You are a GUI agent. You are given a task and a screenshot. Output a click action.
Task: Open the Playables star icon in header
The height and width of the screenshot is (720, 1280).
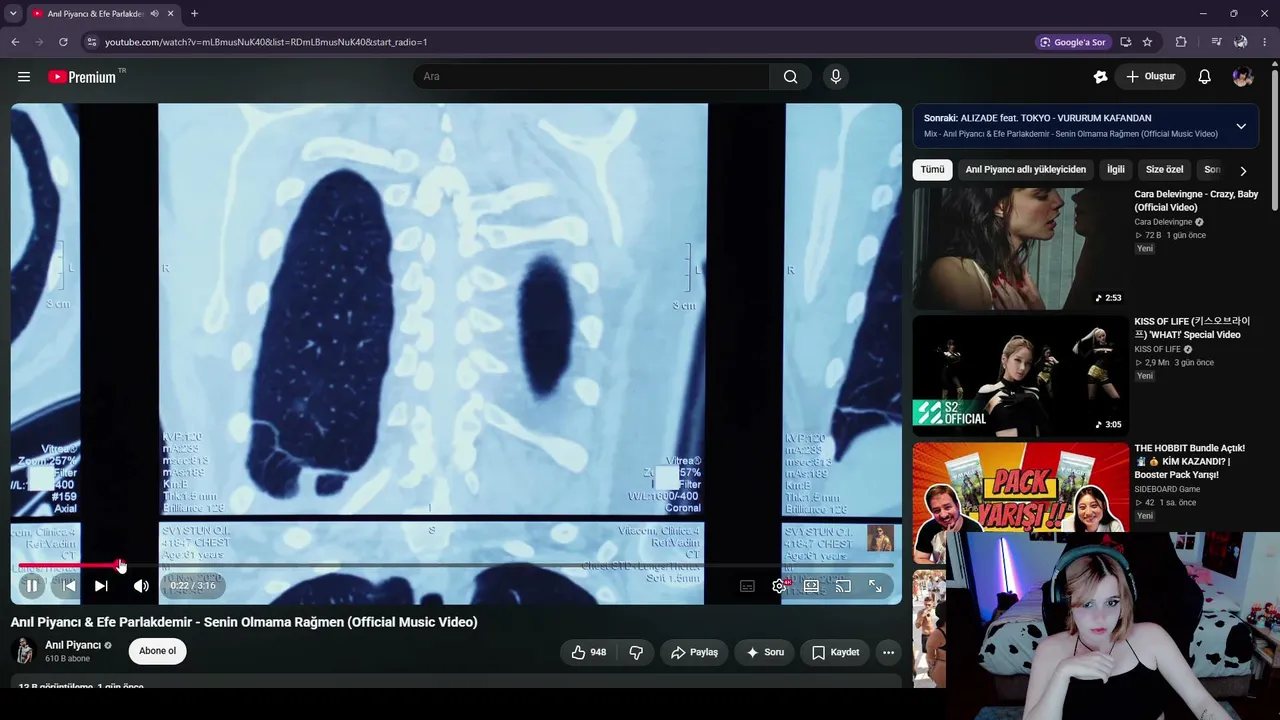(x=1101, y=77)
